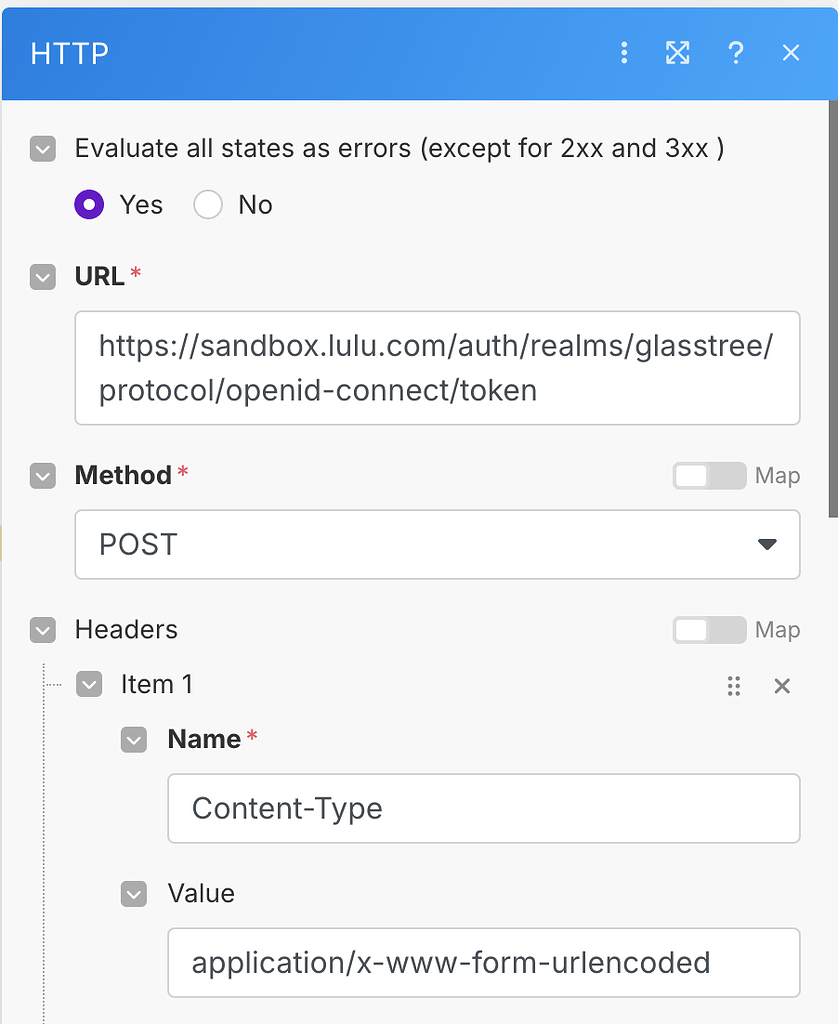Enable Map mode for Headers
This screenshot has width=838, height=1024.
coord(710,630)
